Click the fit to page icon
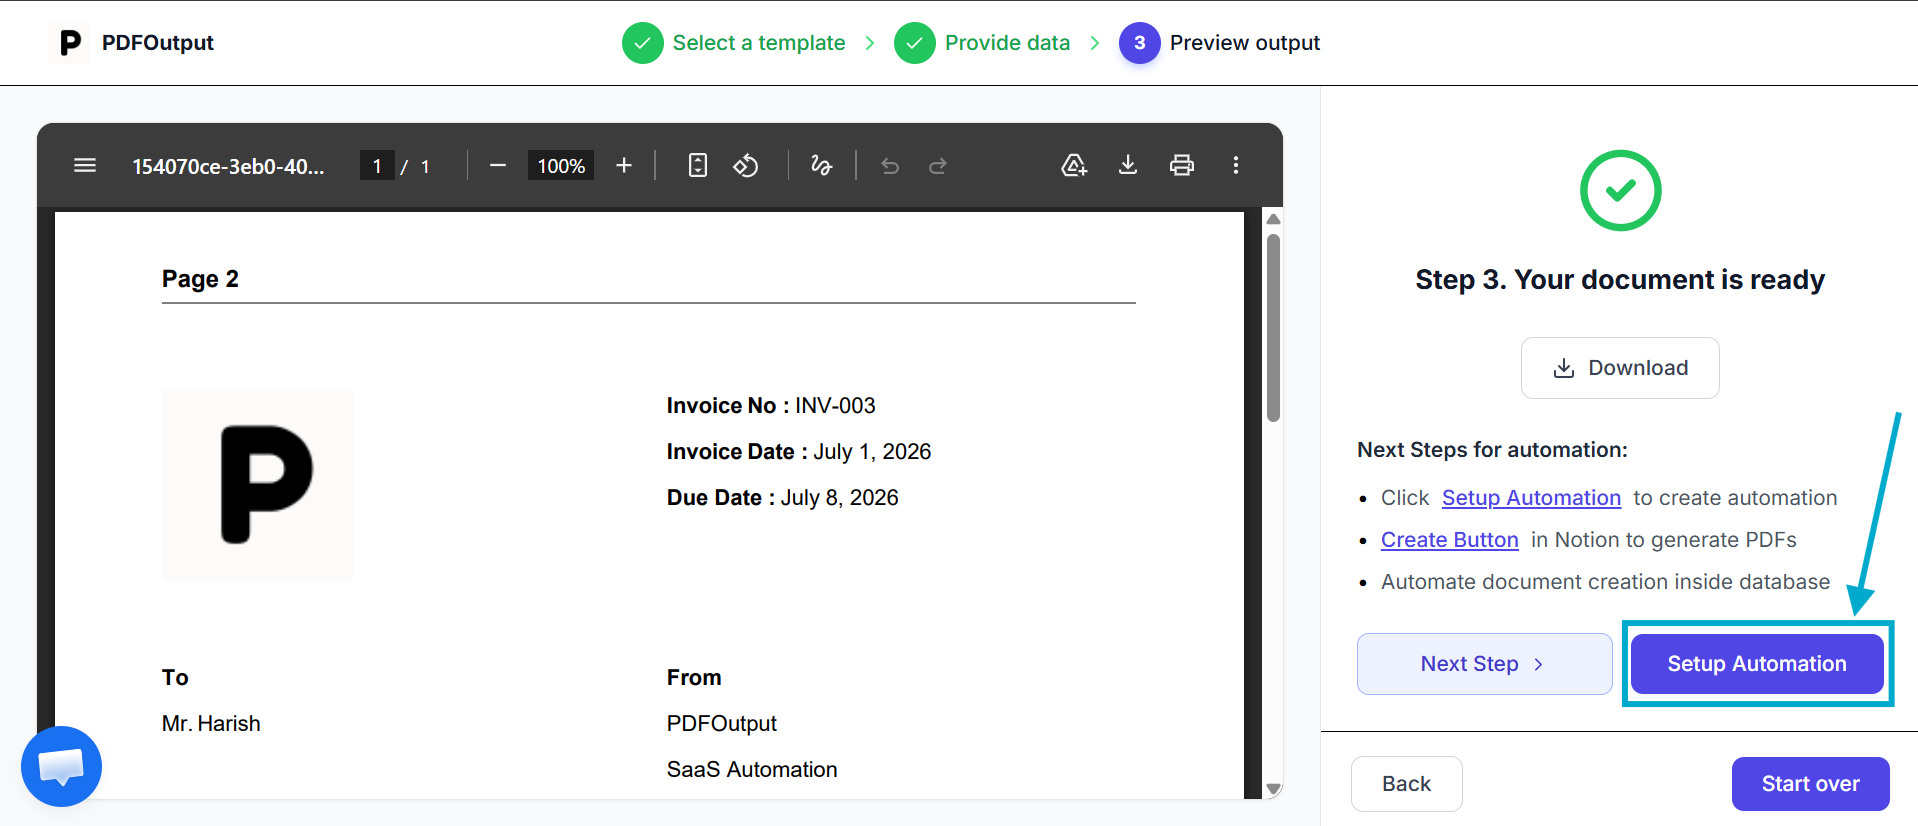This screenshot has height=826, width=1918. [698, 165]
